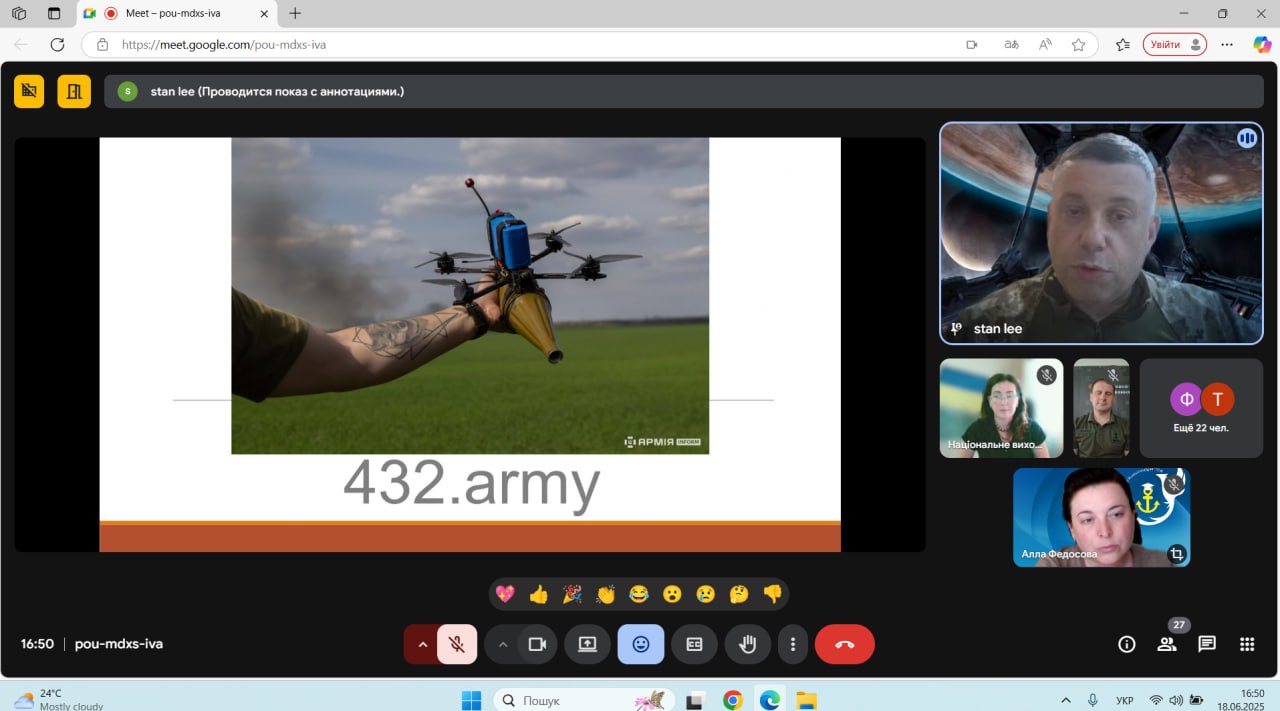1280x711 pixels.
Task: Open the Activities grid icon
Action: click(1247, 644)
